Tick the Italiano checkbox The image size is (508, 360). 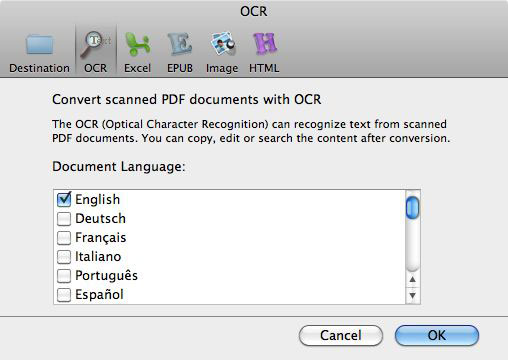click(x=64, y=257)
